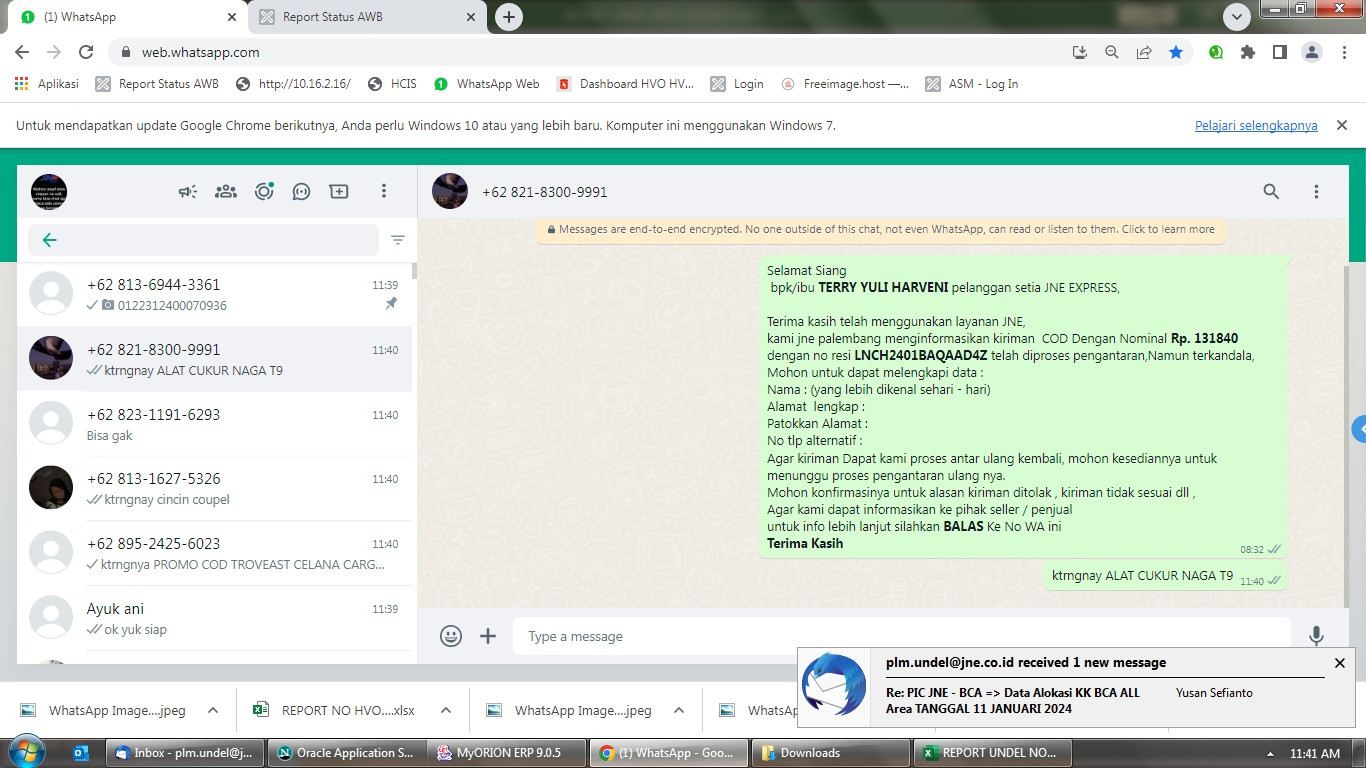The height and width of the screenshot is (768, 1366).
Task: Open WhatsApp Communities icon
Action: pyautogui.click(x=226, y=191)
